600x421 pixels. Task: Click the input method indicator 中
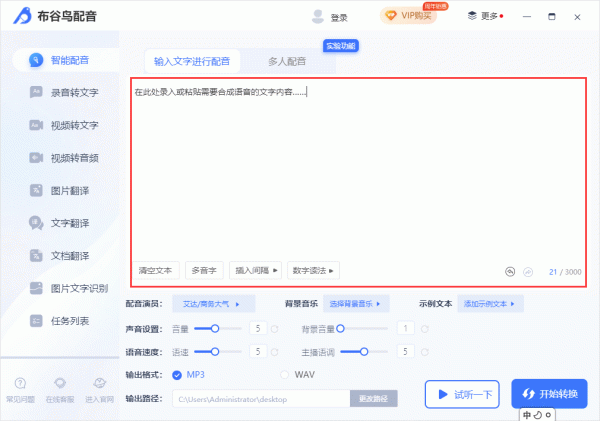[x=527, y=415]
